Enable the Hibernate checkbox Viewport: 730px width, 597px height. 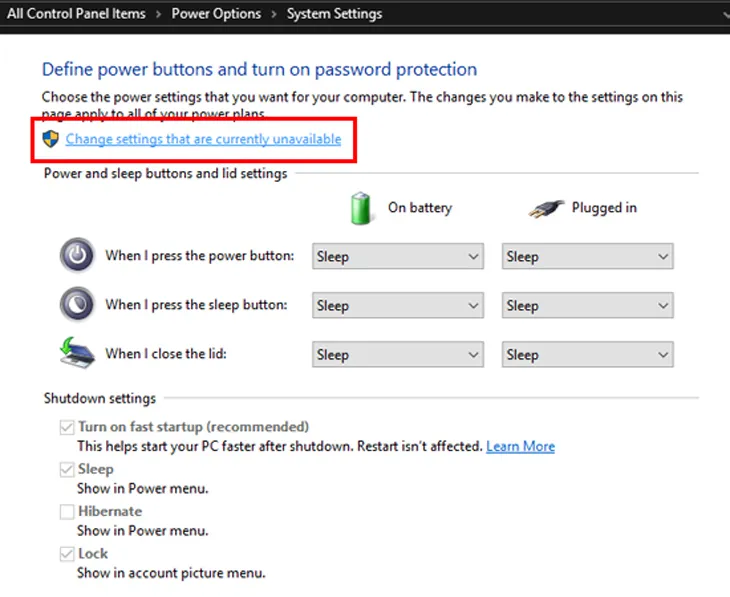coord(67,511)
